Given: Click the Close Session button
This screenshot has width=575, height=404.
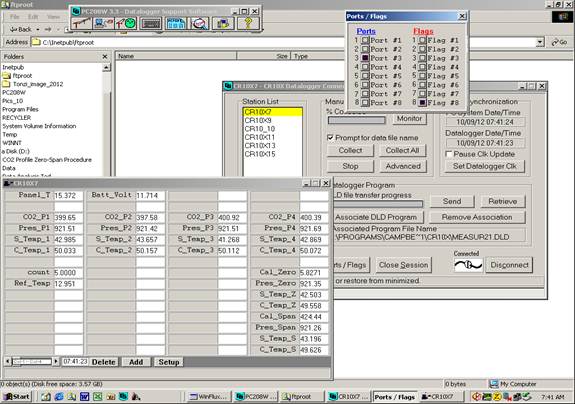Looking at the screenshot, I should tap(403, 265).
